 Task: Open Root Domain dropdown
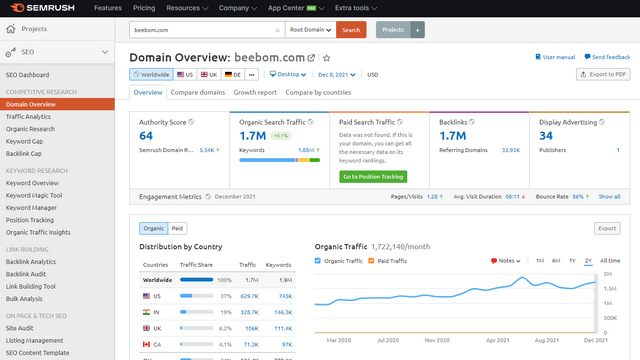(311, 30)
